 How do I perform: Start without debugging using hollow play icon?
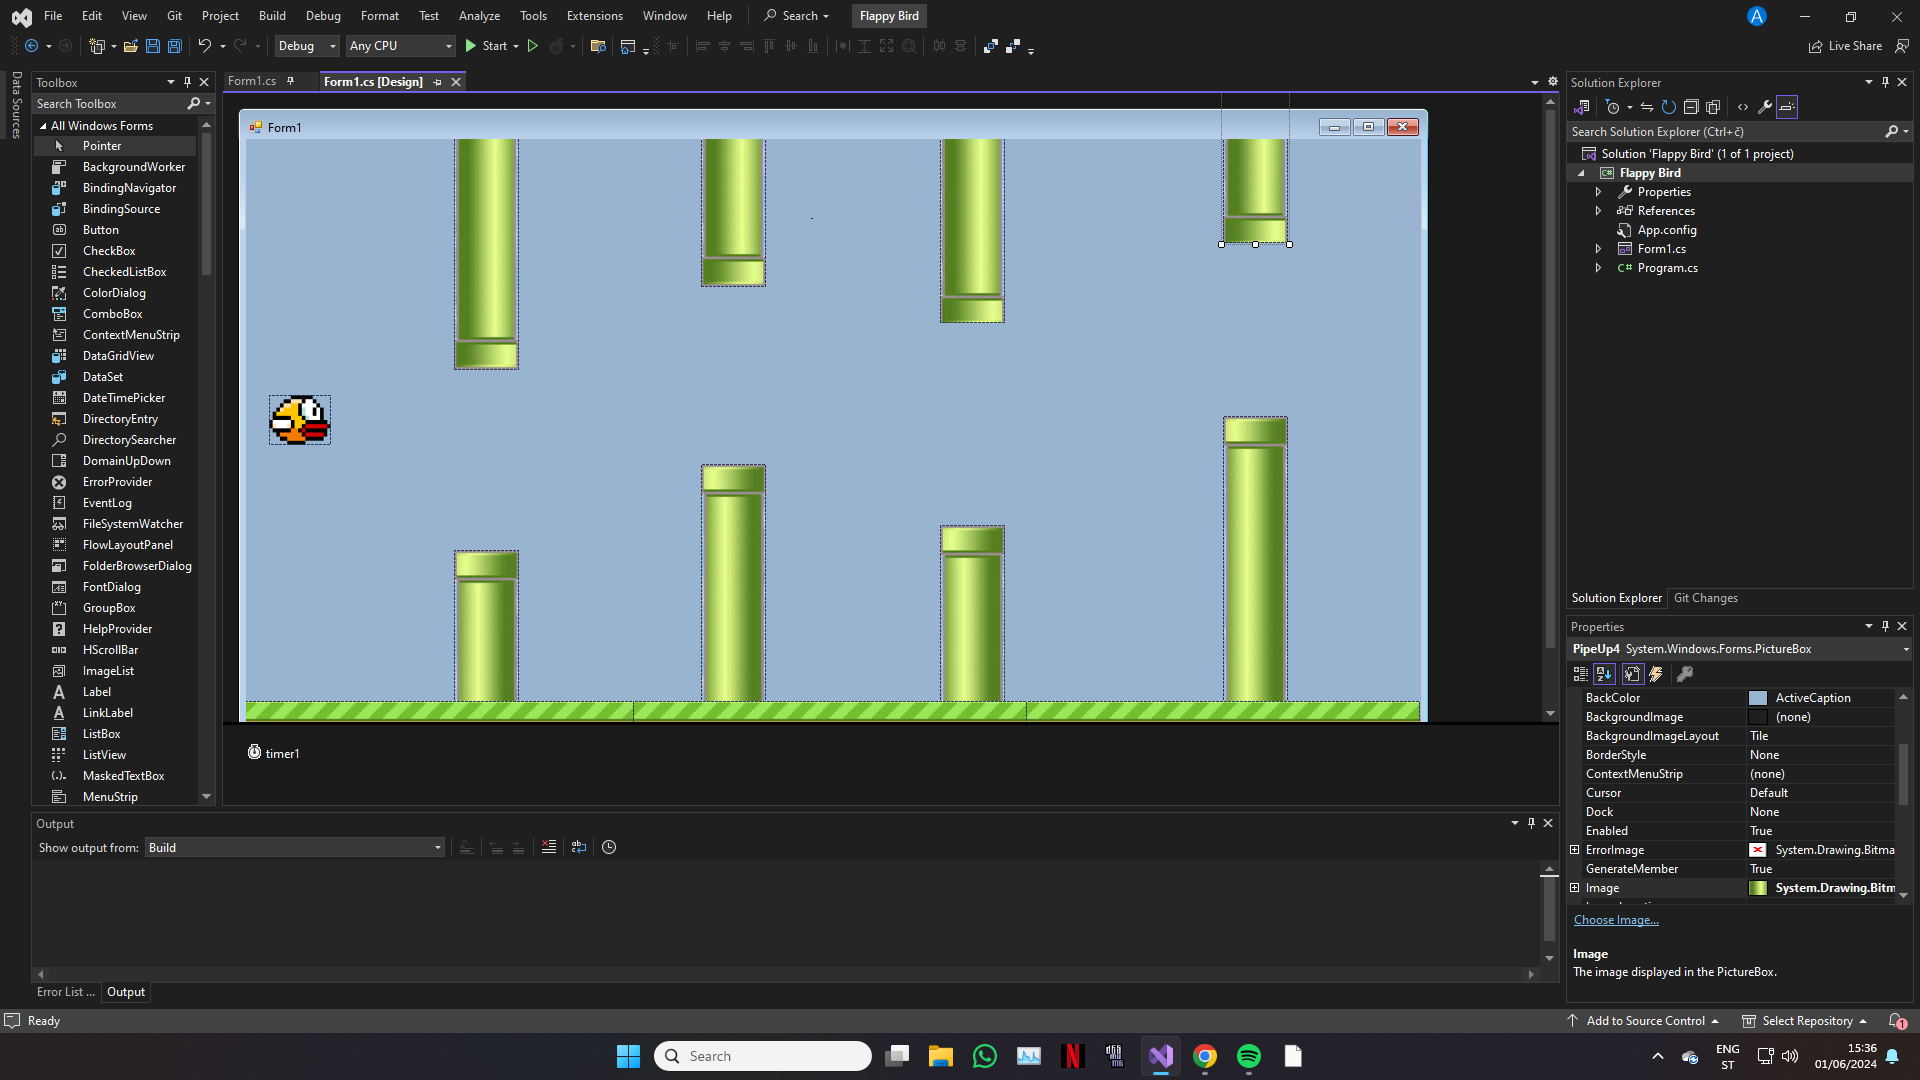[x=533, y=46]
